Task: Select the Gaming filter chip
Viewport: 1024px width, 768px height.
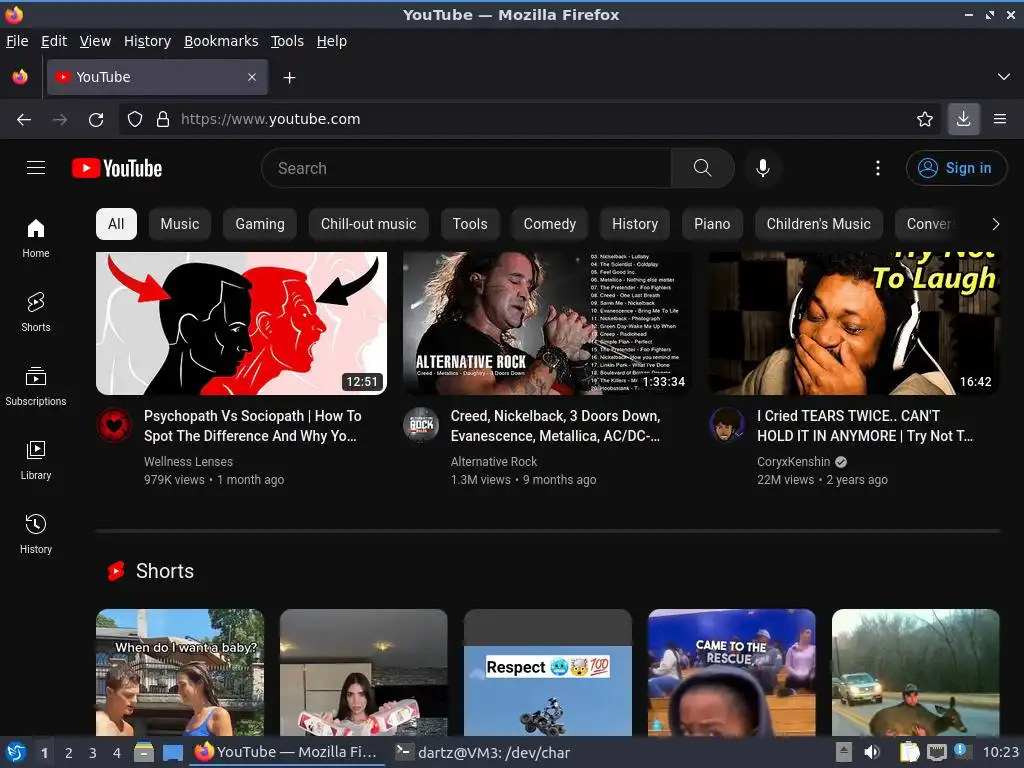Action: pos(260,224)
